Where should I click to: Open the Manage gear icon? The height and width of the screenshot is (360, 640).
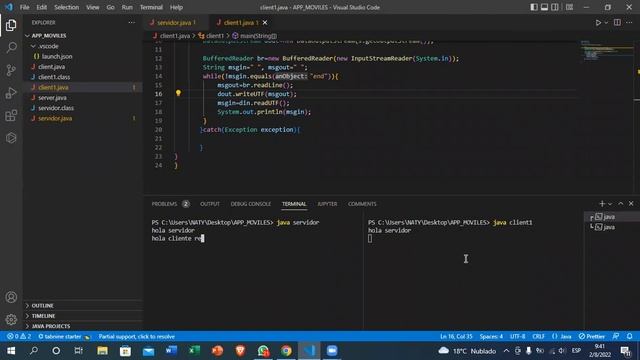[11, 319]
